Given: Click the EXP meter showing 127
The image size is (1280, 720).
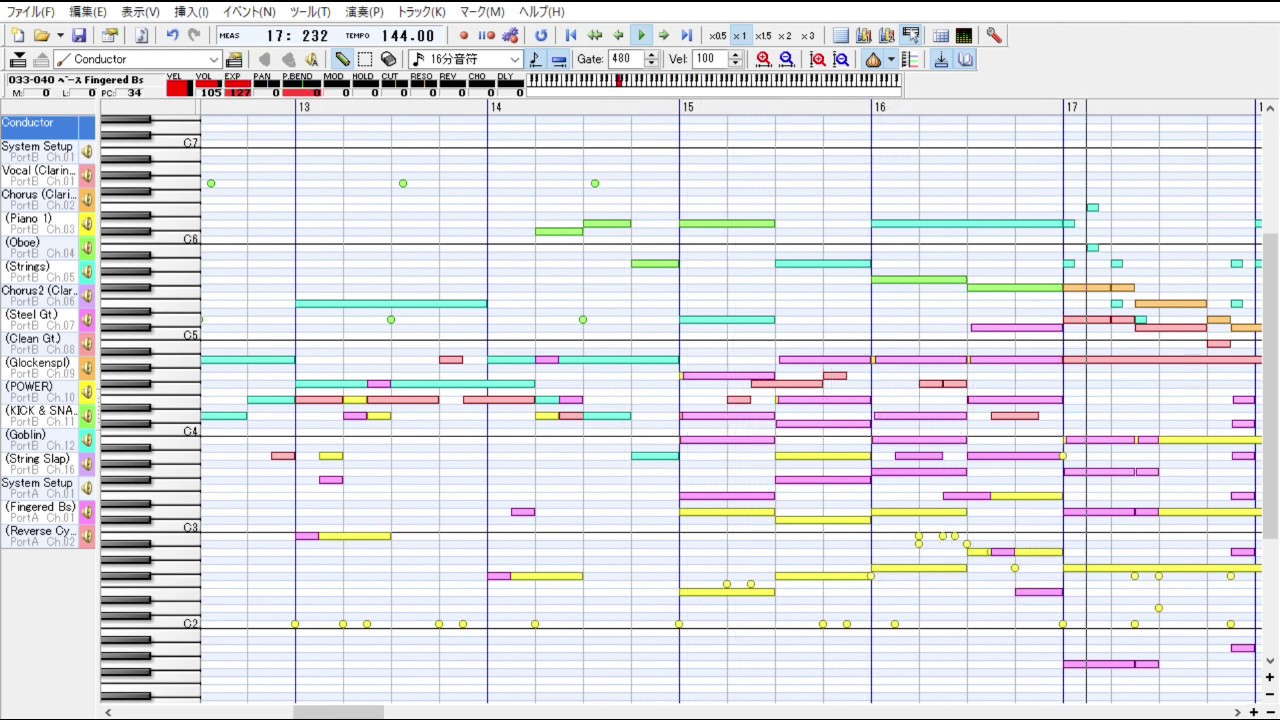Looking at the screenshot, I should point(238,85).
